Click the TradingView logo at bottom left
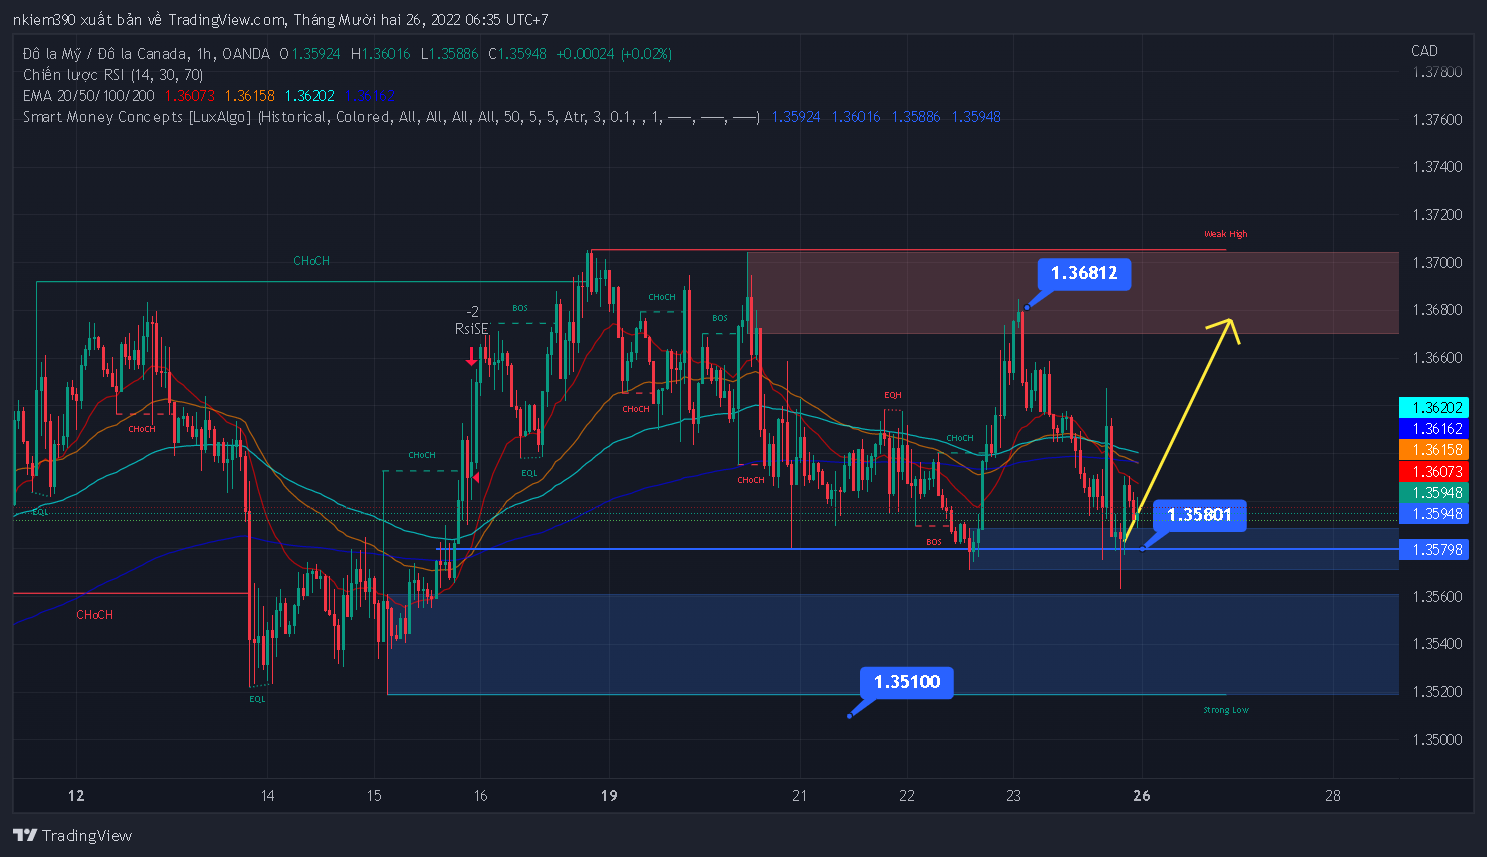The image size is (1487, 857). 72,835
